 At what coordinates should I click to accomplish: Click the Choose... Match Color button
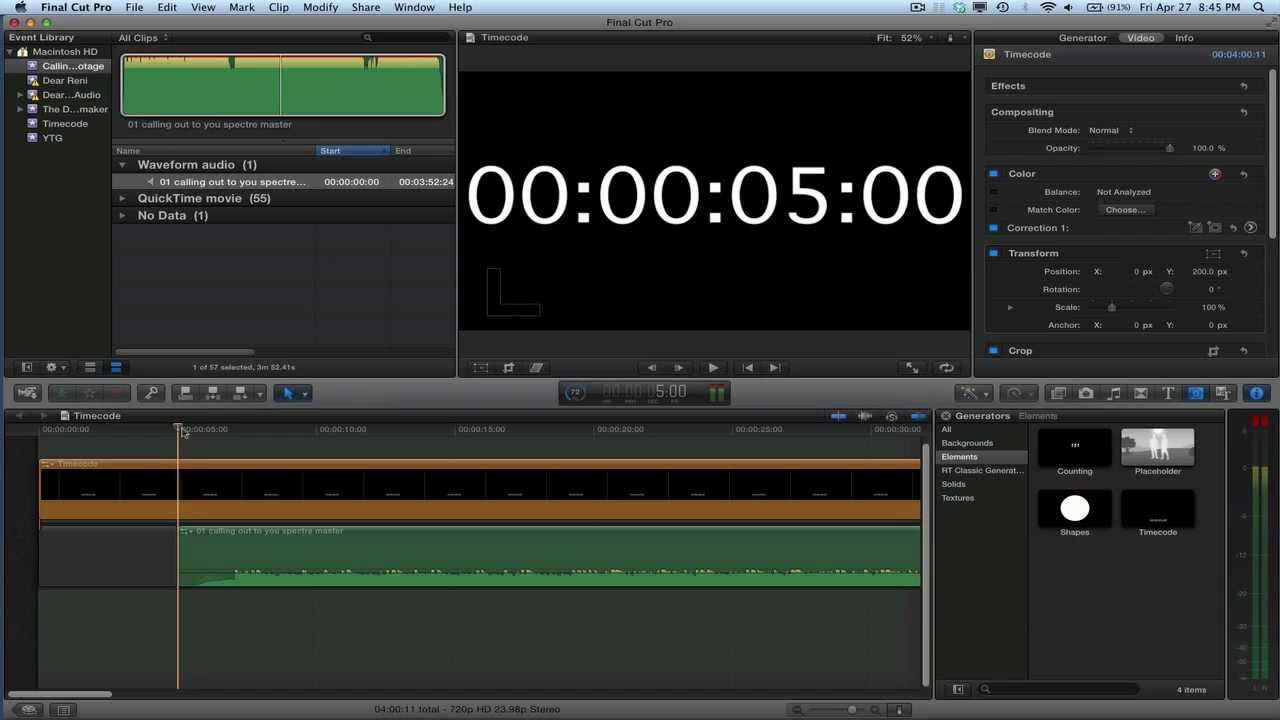(x=1125, y=210)
